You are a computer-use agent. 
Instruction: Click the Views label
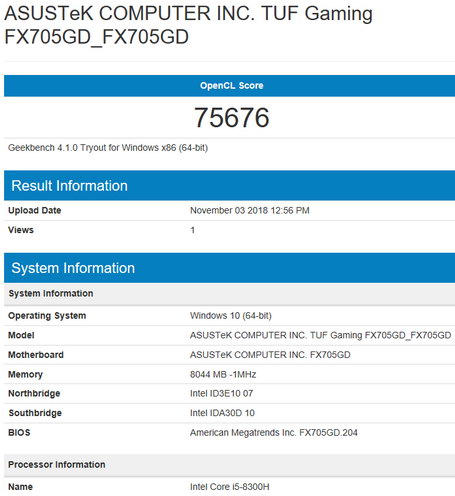21,230
